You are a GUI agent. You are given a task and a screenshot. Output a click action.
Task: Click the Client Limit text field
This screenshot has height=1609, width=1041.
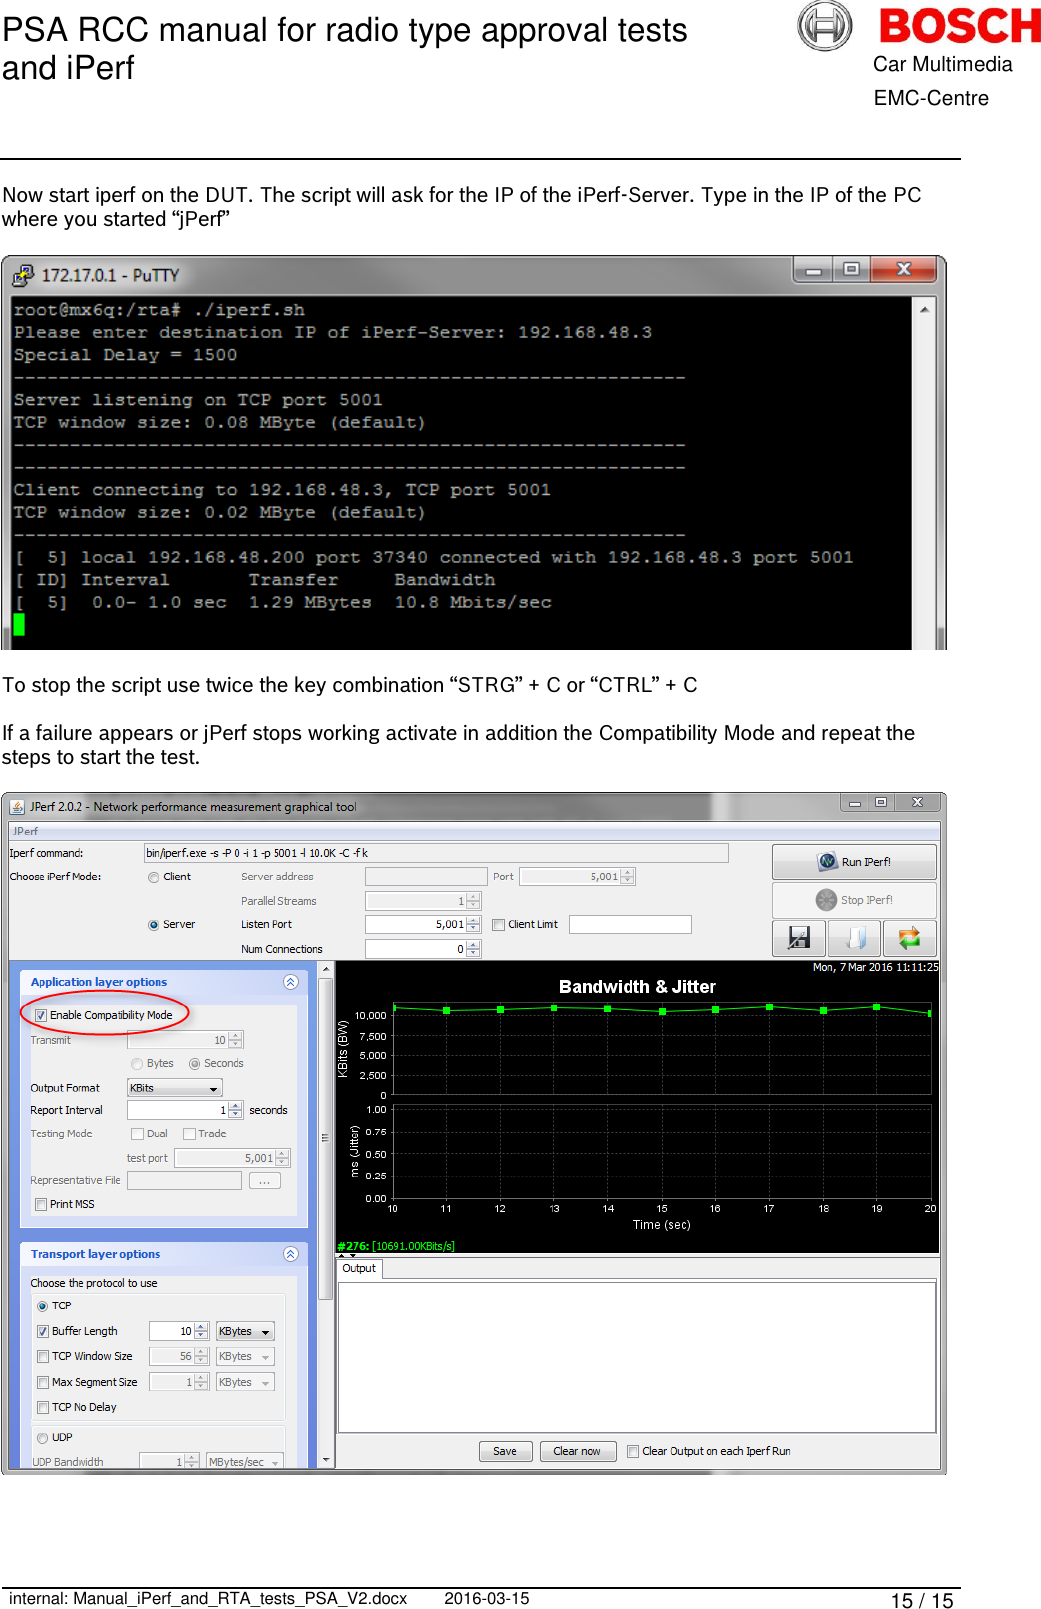630,925
